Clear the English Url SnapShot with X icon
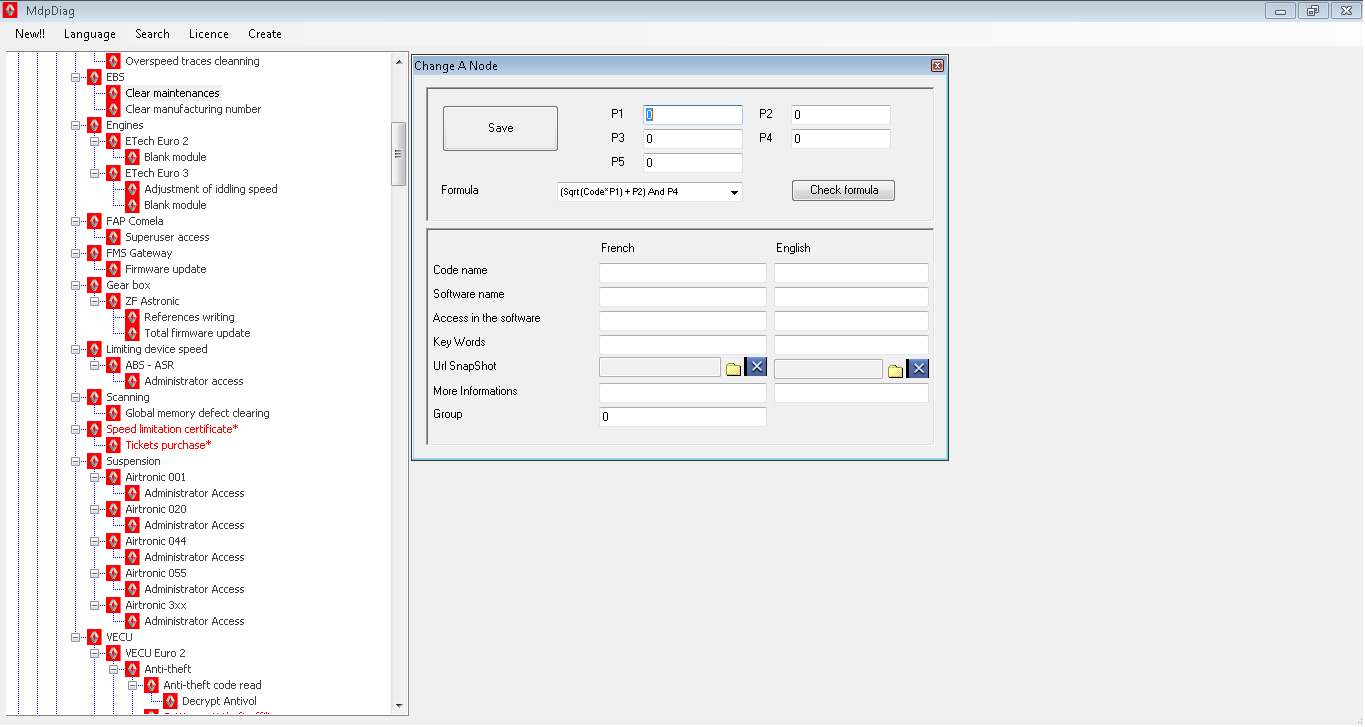 (918, 368)
